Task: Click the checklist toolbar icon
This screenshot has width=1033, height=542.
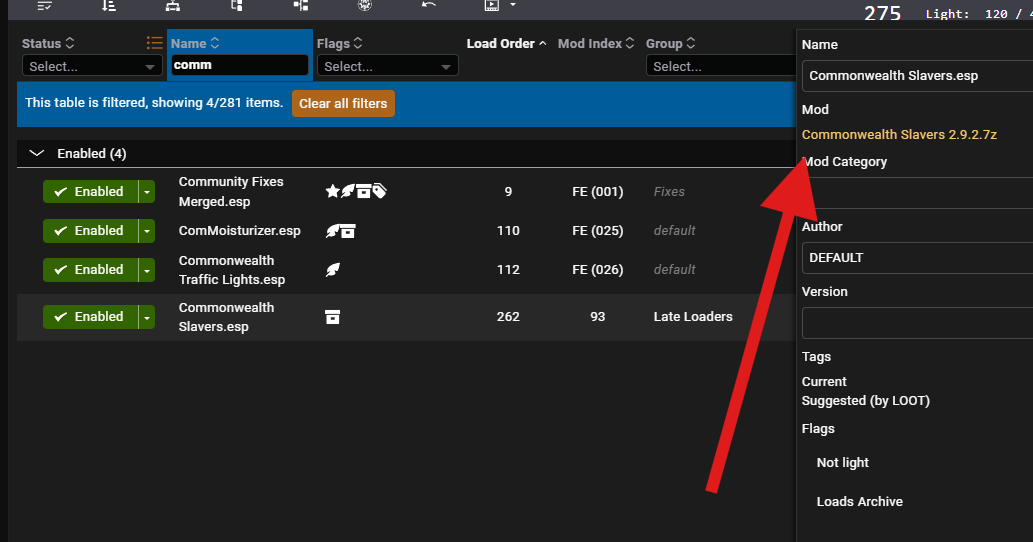Action: pyautogui.click(x=45, y=6)
